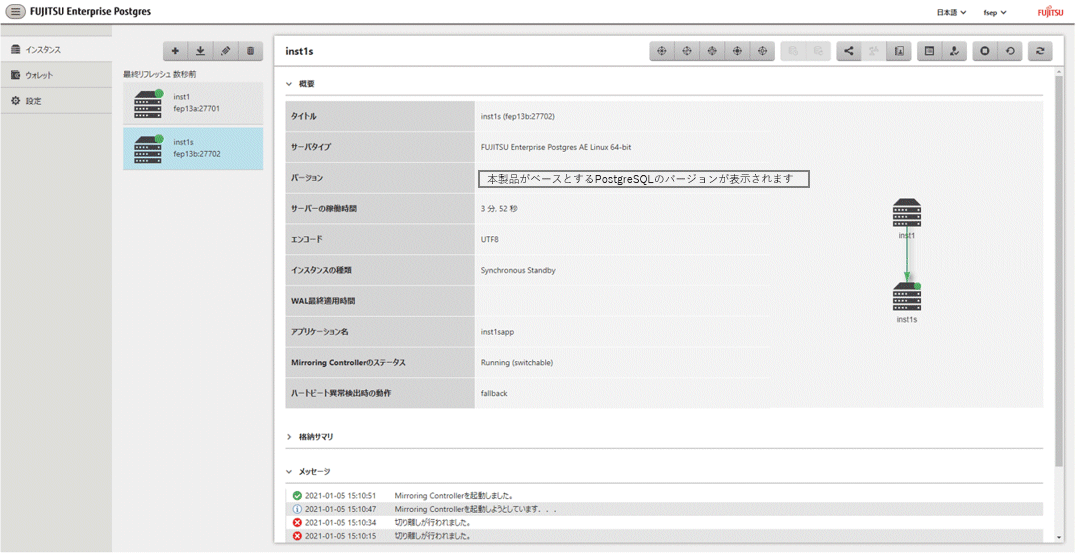The width and height of the screenshot is (1076, 553).
Task: Click the 切り離しが行われました message at 15:10:34
Action: [664, 522]
